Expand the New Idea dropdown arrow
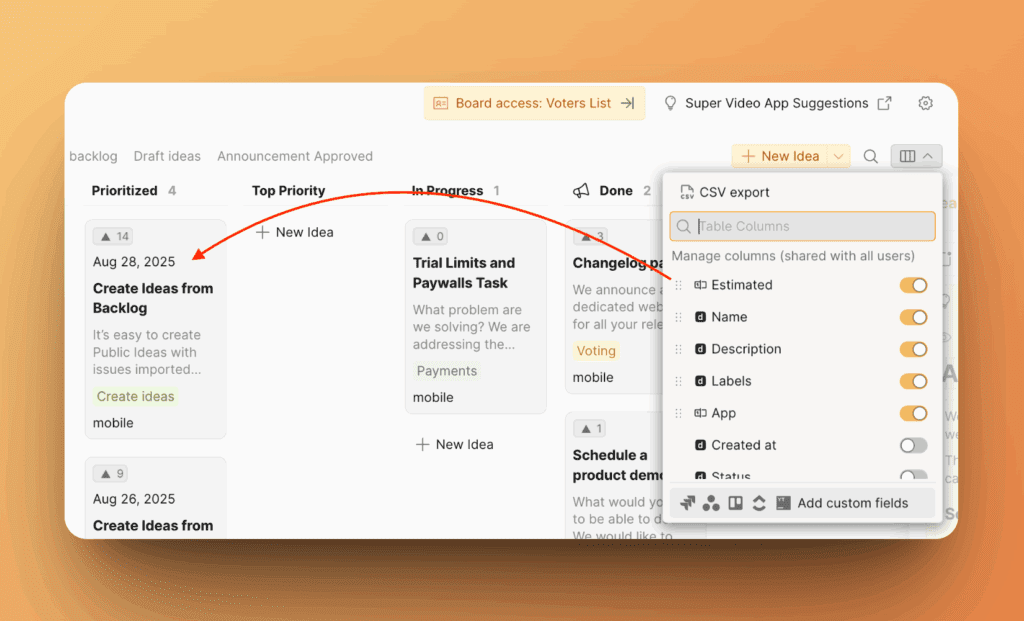The height and width of the screenshot is (621, 1024). click(839, 156)
